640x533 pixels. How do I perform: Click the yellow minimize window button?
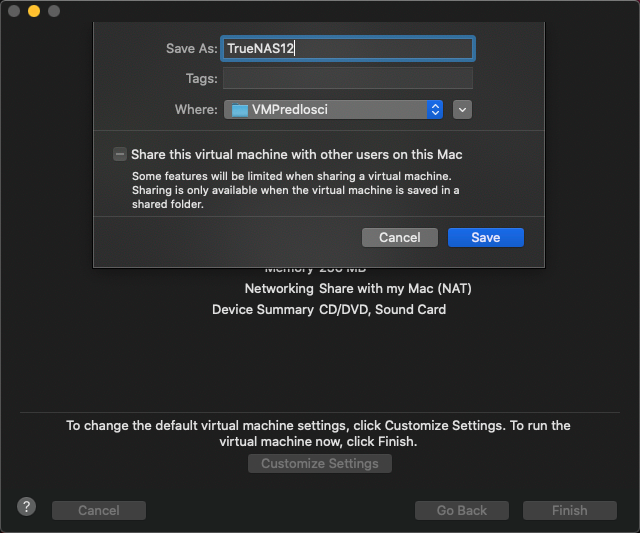tap(34, 11)
